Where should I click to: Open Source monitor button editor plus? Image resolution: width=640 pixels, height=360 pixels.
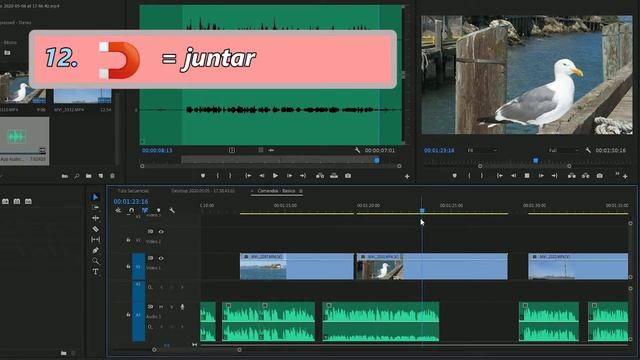407,176
